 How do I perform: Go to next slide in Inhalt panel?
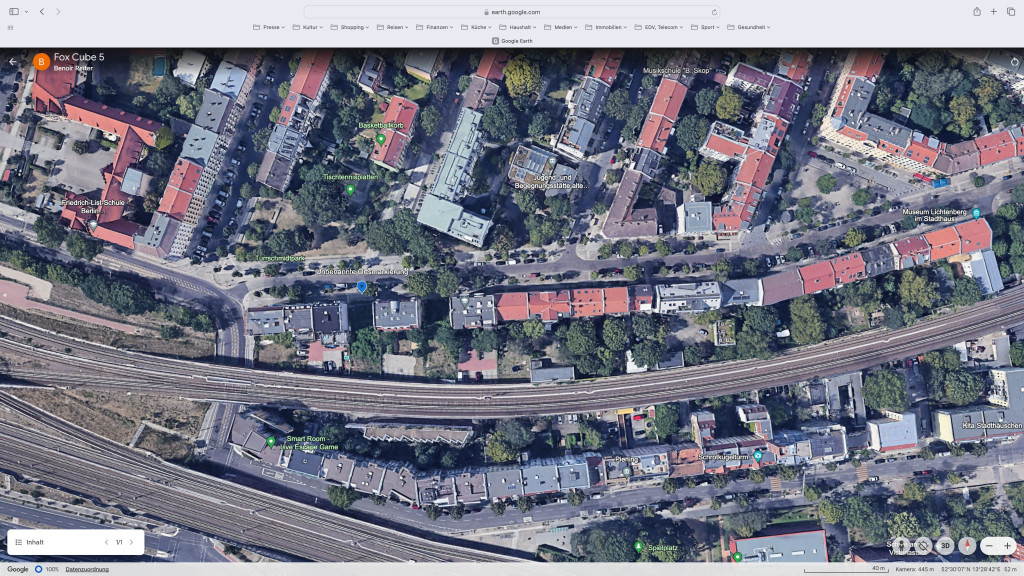pos(131,542)
